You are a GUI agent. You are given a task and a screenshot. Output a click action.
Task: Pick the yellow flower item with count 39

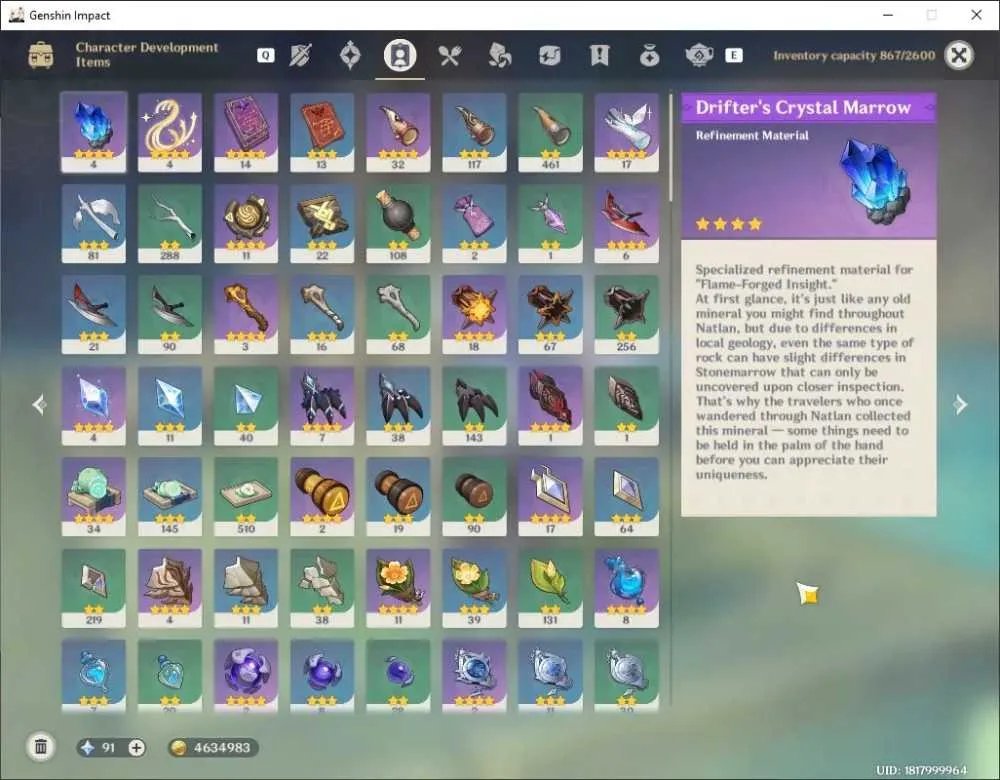point(474,589)
